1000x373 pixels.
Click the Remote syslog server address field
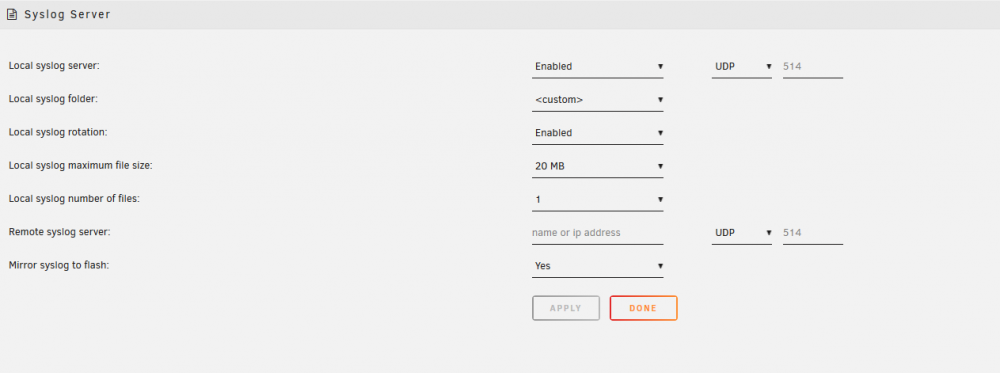(598, 233)
